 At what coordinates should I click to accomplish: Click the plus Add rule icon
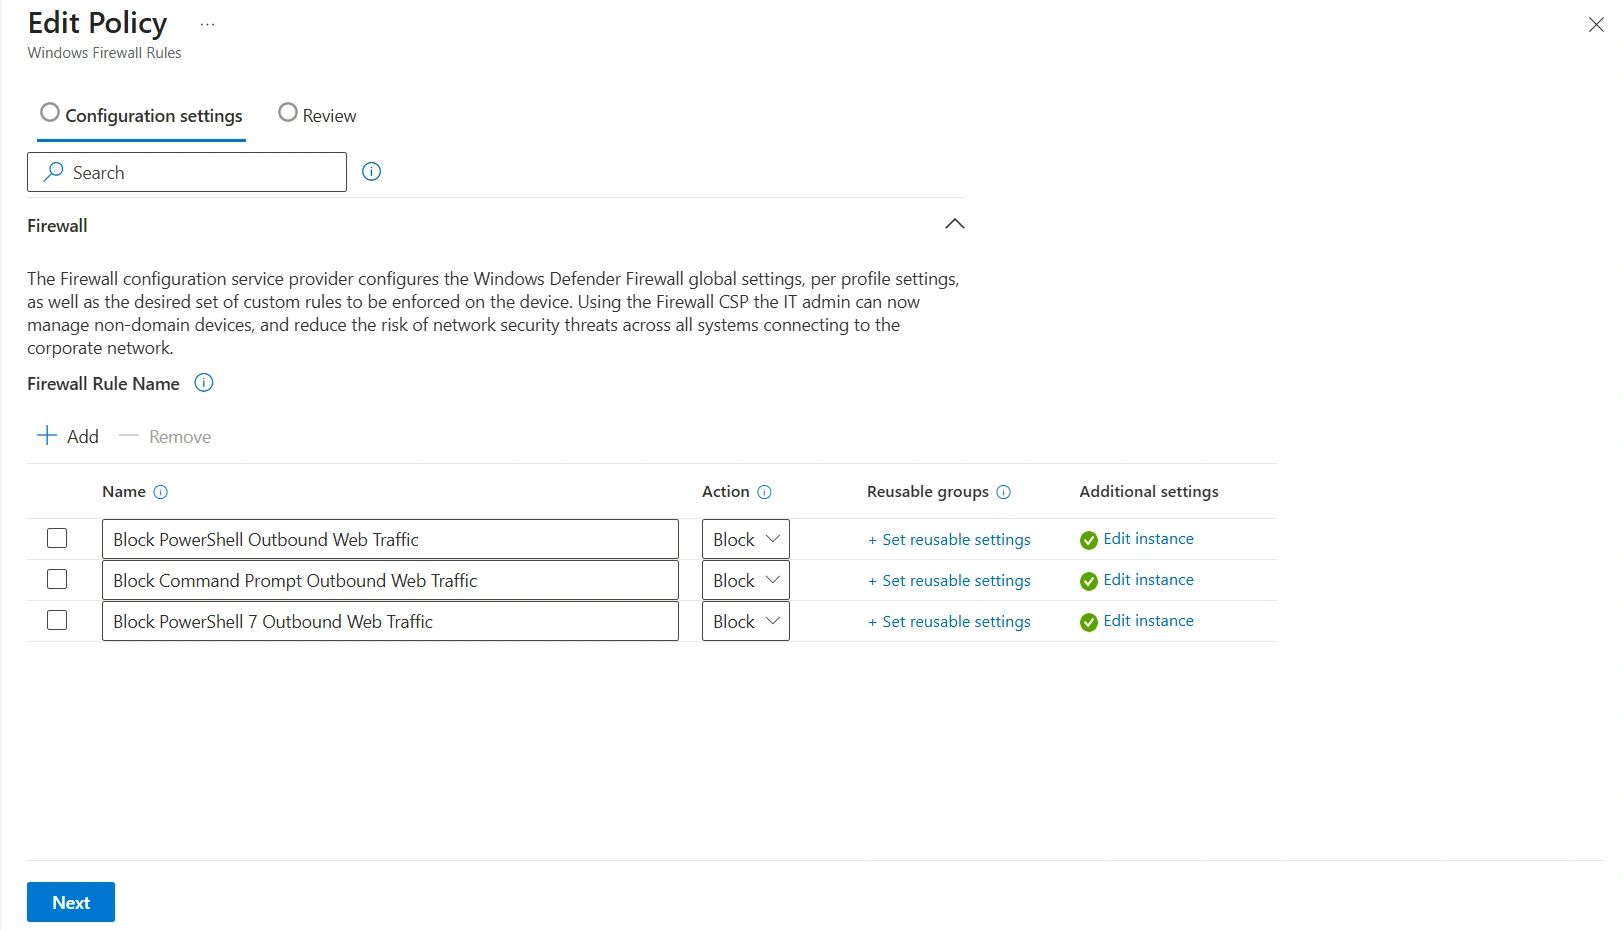pos(47,435)
